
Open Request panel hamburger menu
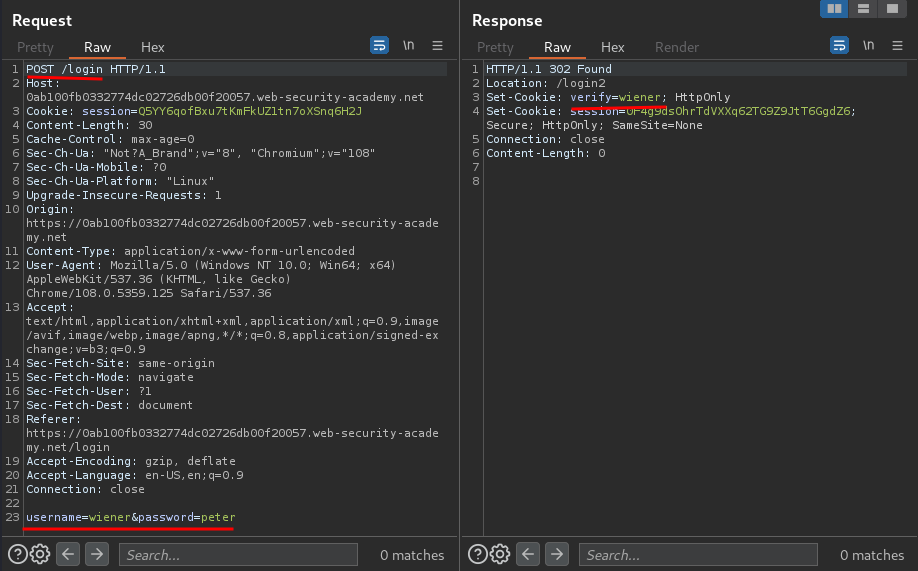point(437,45)
